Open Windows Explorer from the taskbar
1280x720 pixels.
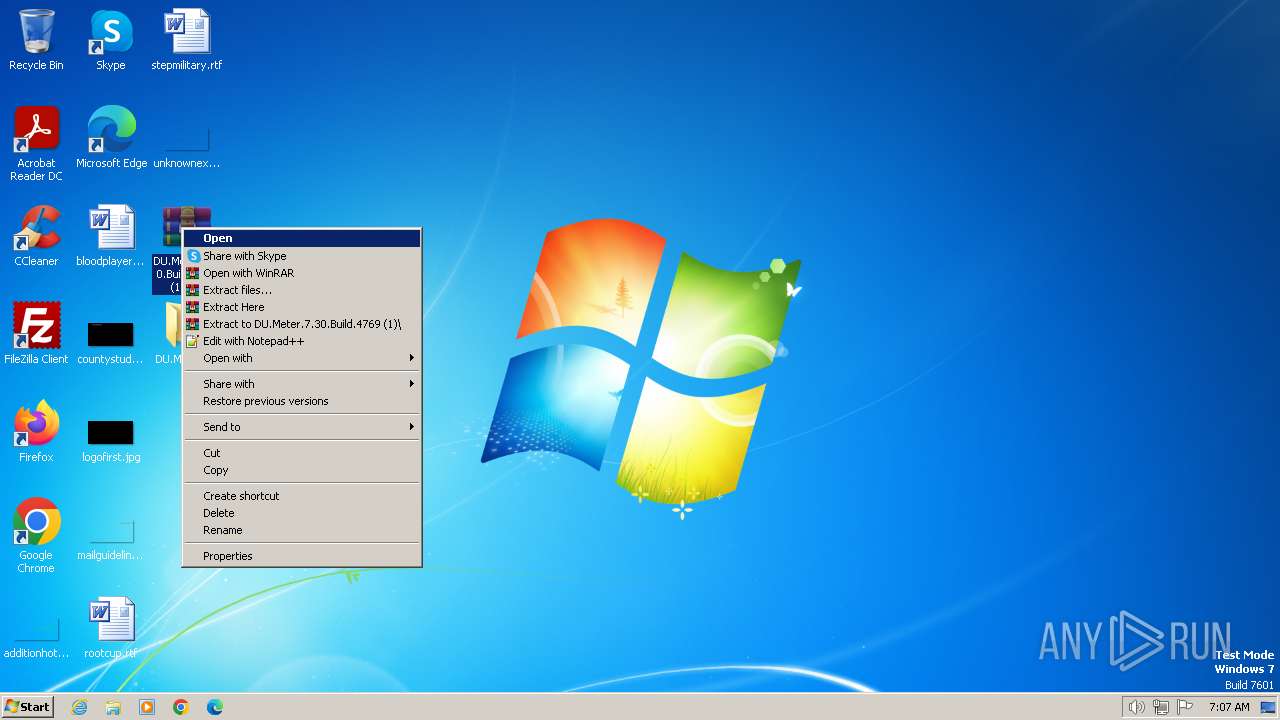pos(113,707)
